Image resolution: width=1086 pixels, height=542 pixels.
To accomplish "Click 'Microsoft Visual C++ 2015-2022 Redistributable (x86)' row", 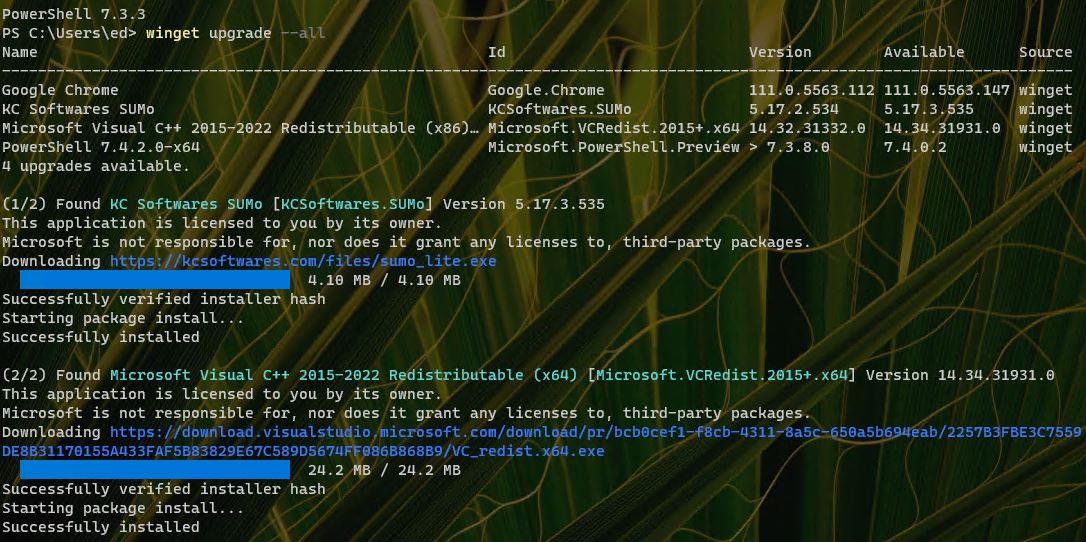I will (240, 128).
